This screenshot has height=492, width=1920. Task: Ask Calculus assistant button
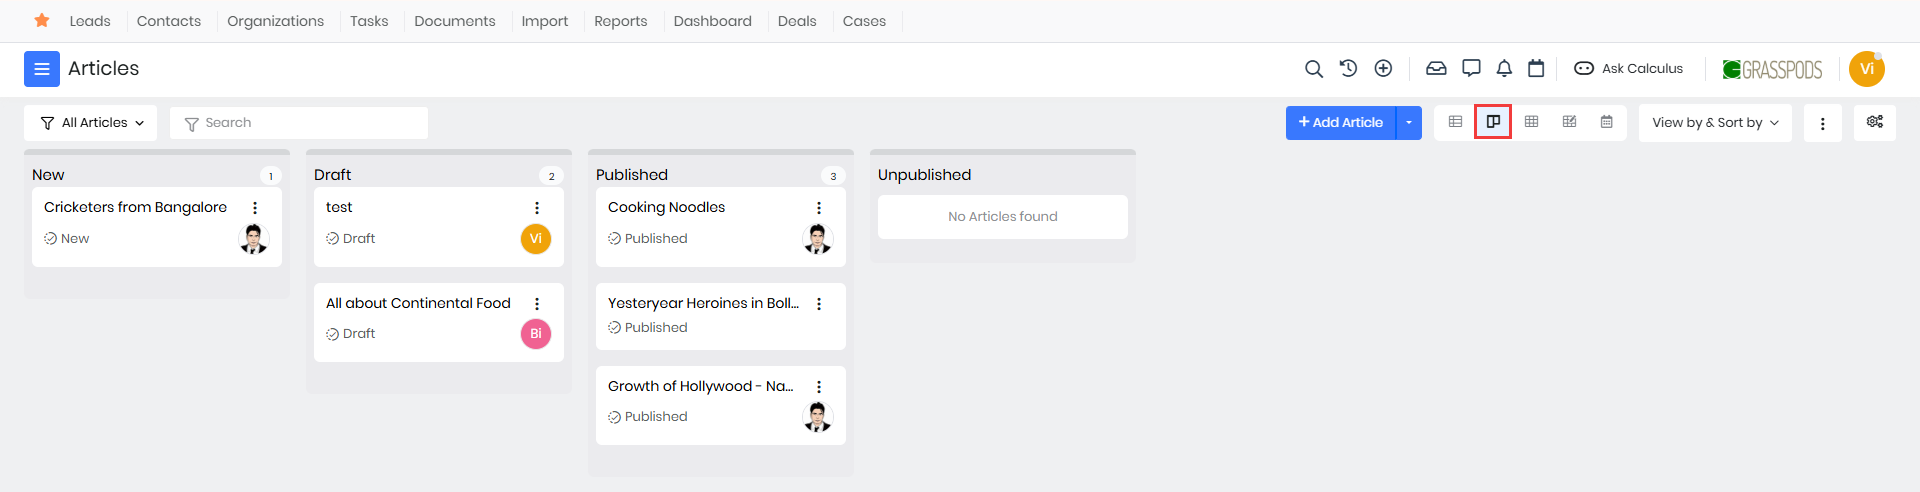[x=1629, y=69]
